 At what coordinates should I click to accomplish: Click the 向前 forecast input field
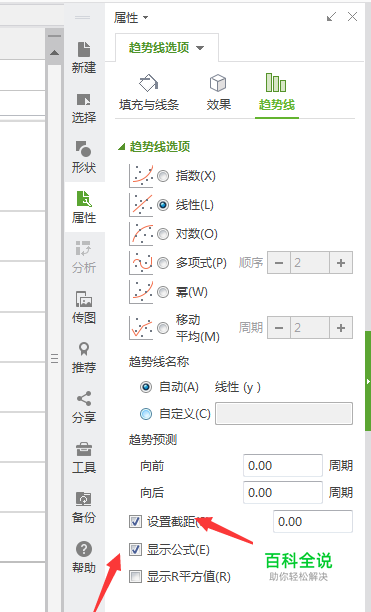pos(283,465)
